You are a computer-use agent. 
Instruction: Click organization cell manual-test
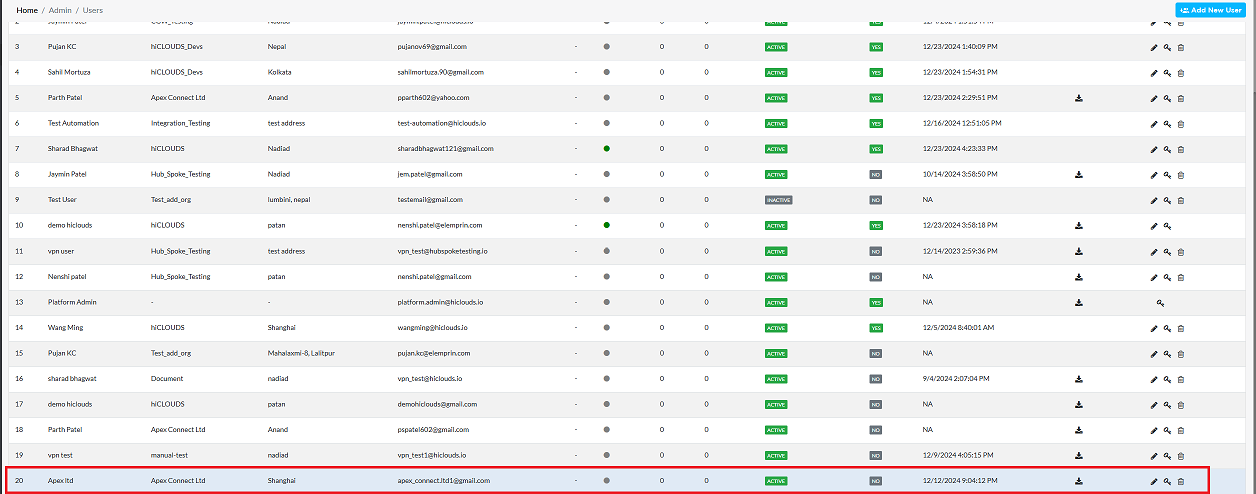tap(170, 455)
